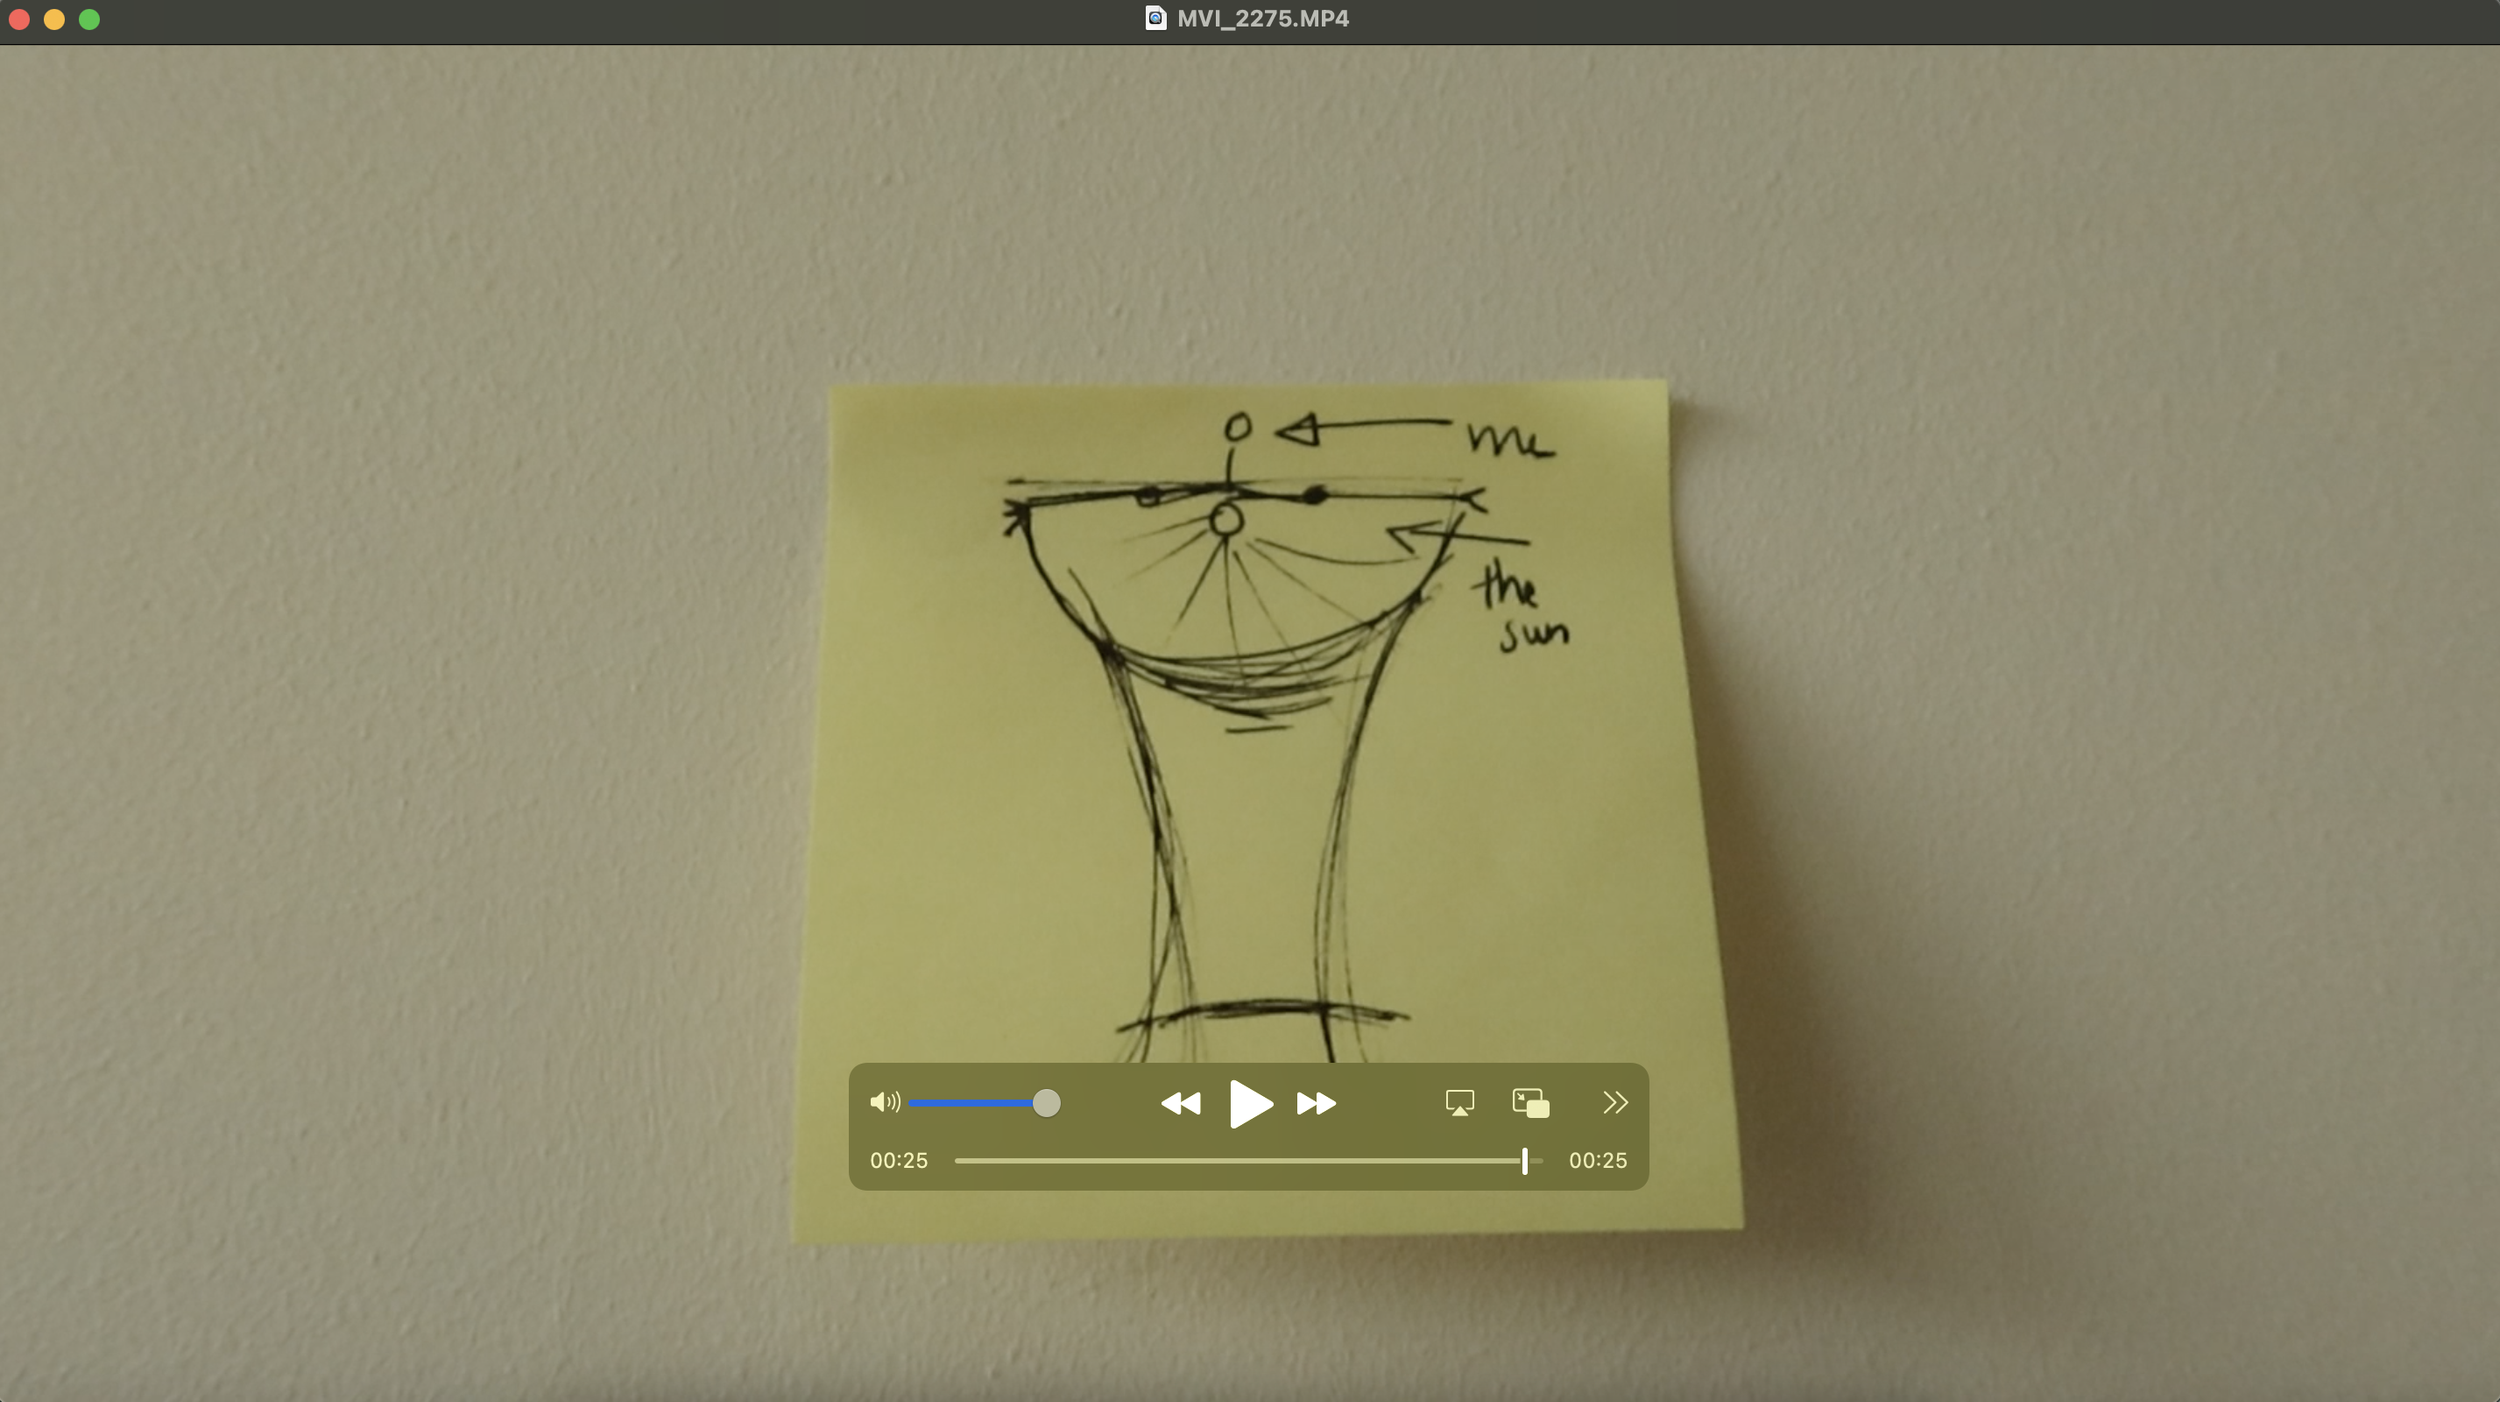Mute audio with the speaker icon
The height and width of the screenshot is (1402, 2500).
pyautogui.click(x=884, y=1102)
